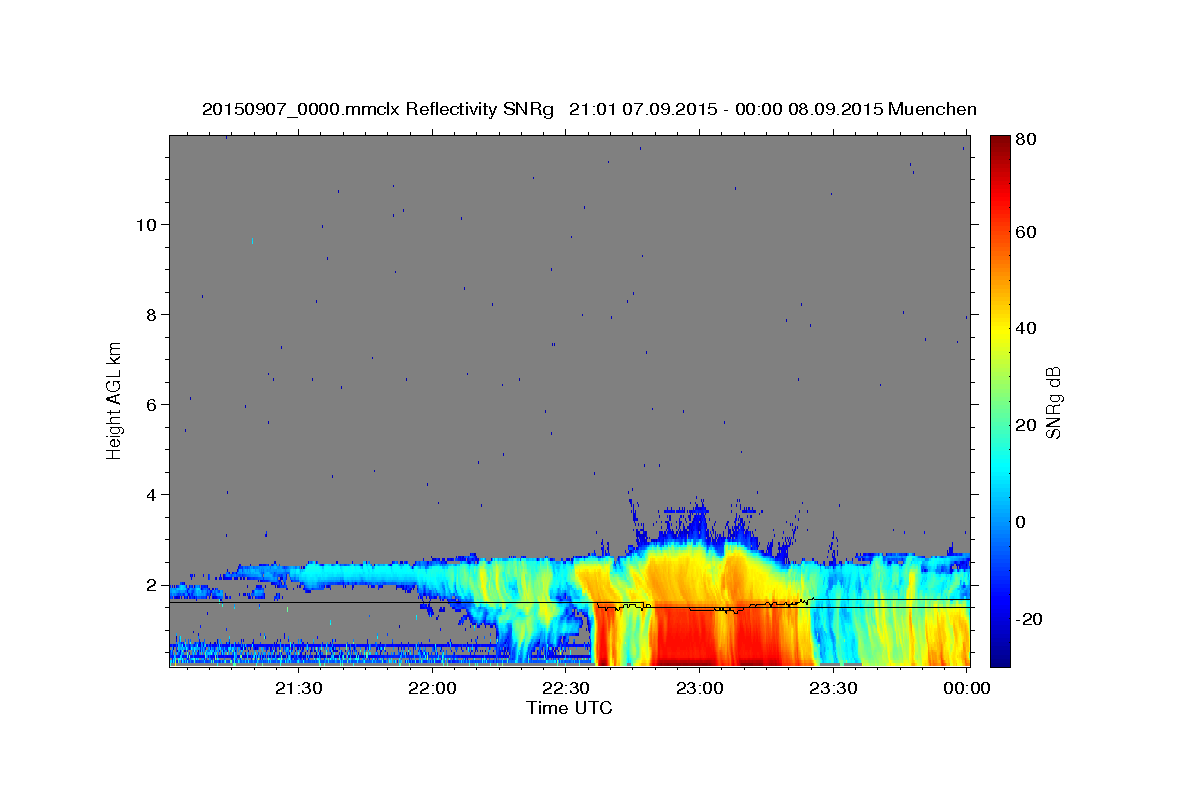Click the 22:30 time tick label

[x=566, y=689]
